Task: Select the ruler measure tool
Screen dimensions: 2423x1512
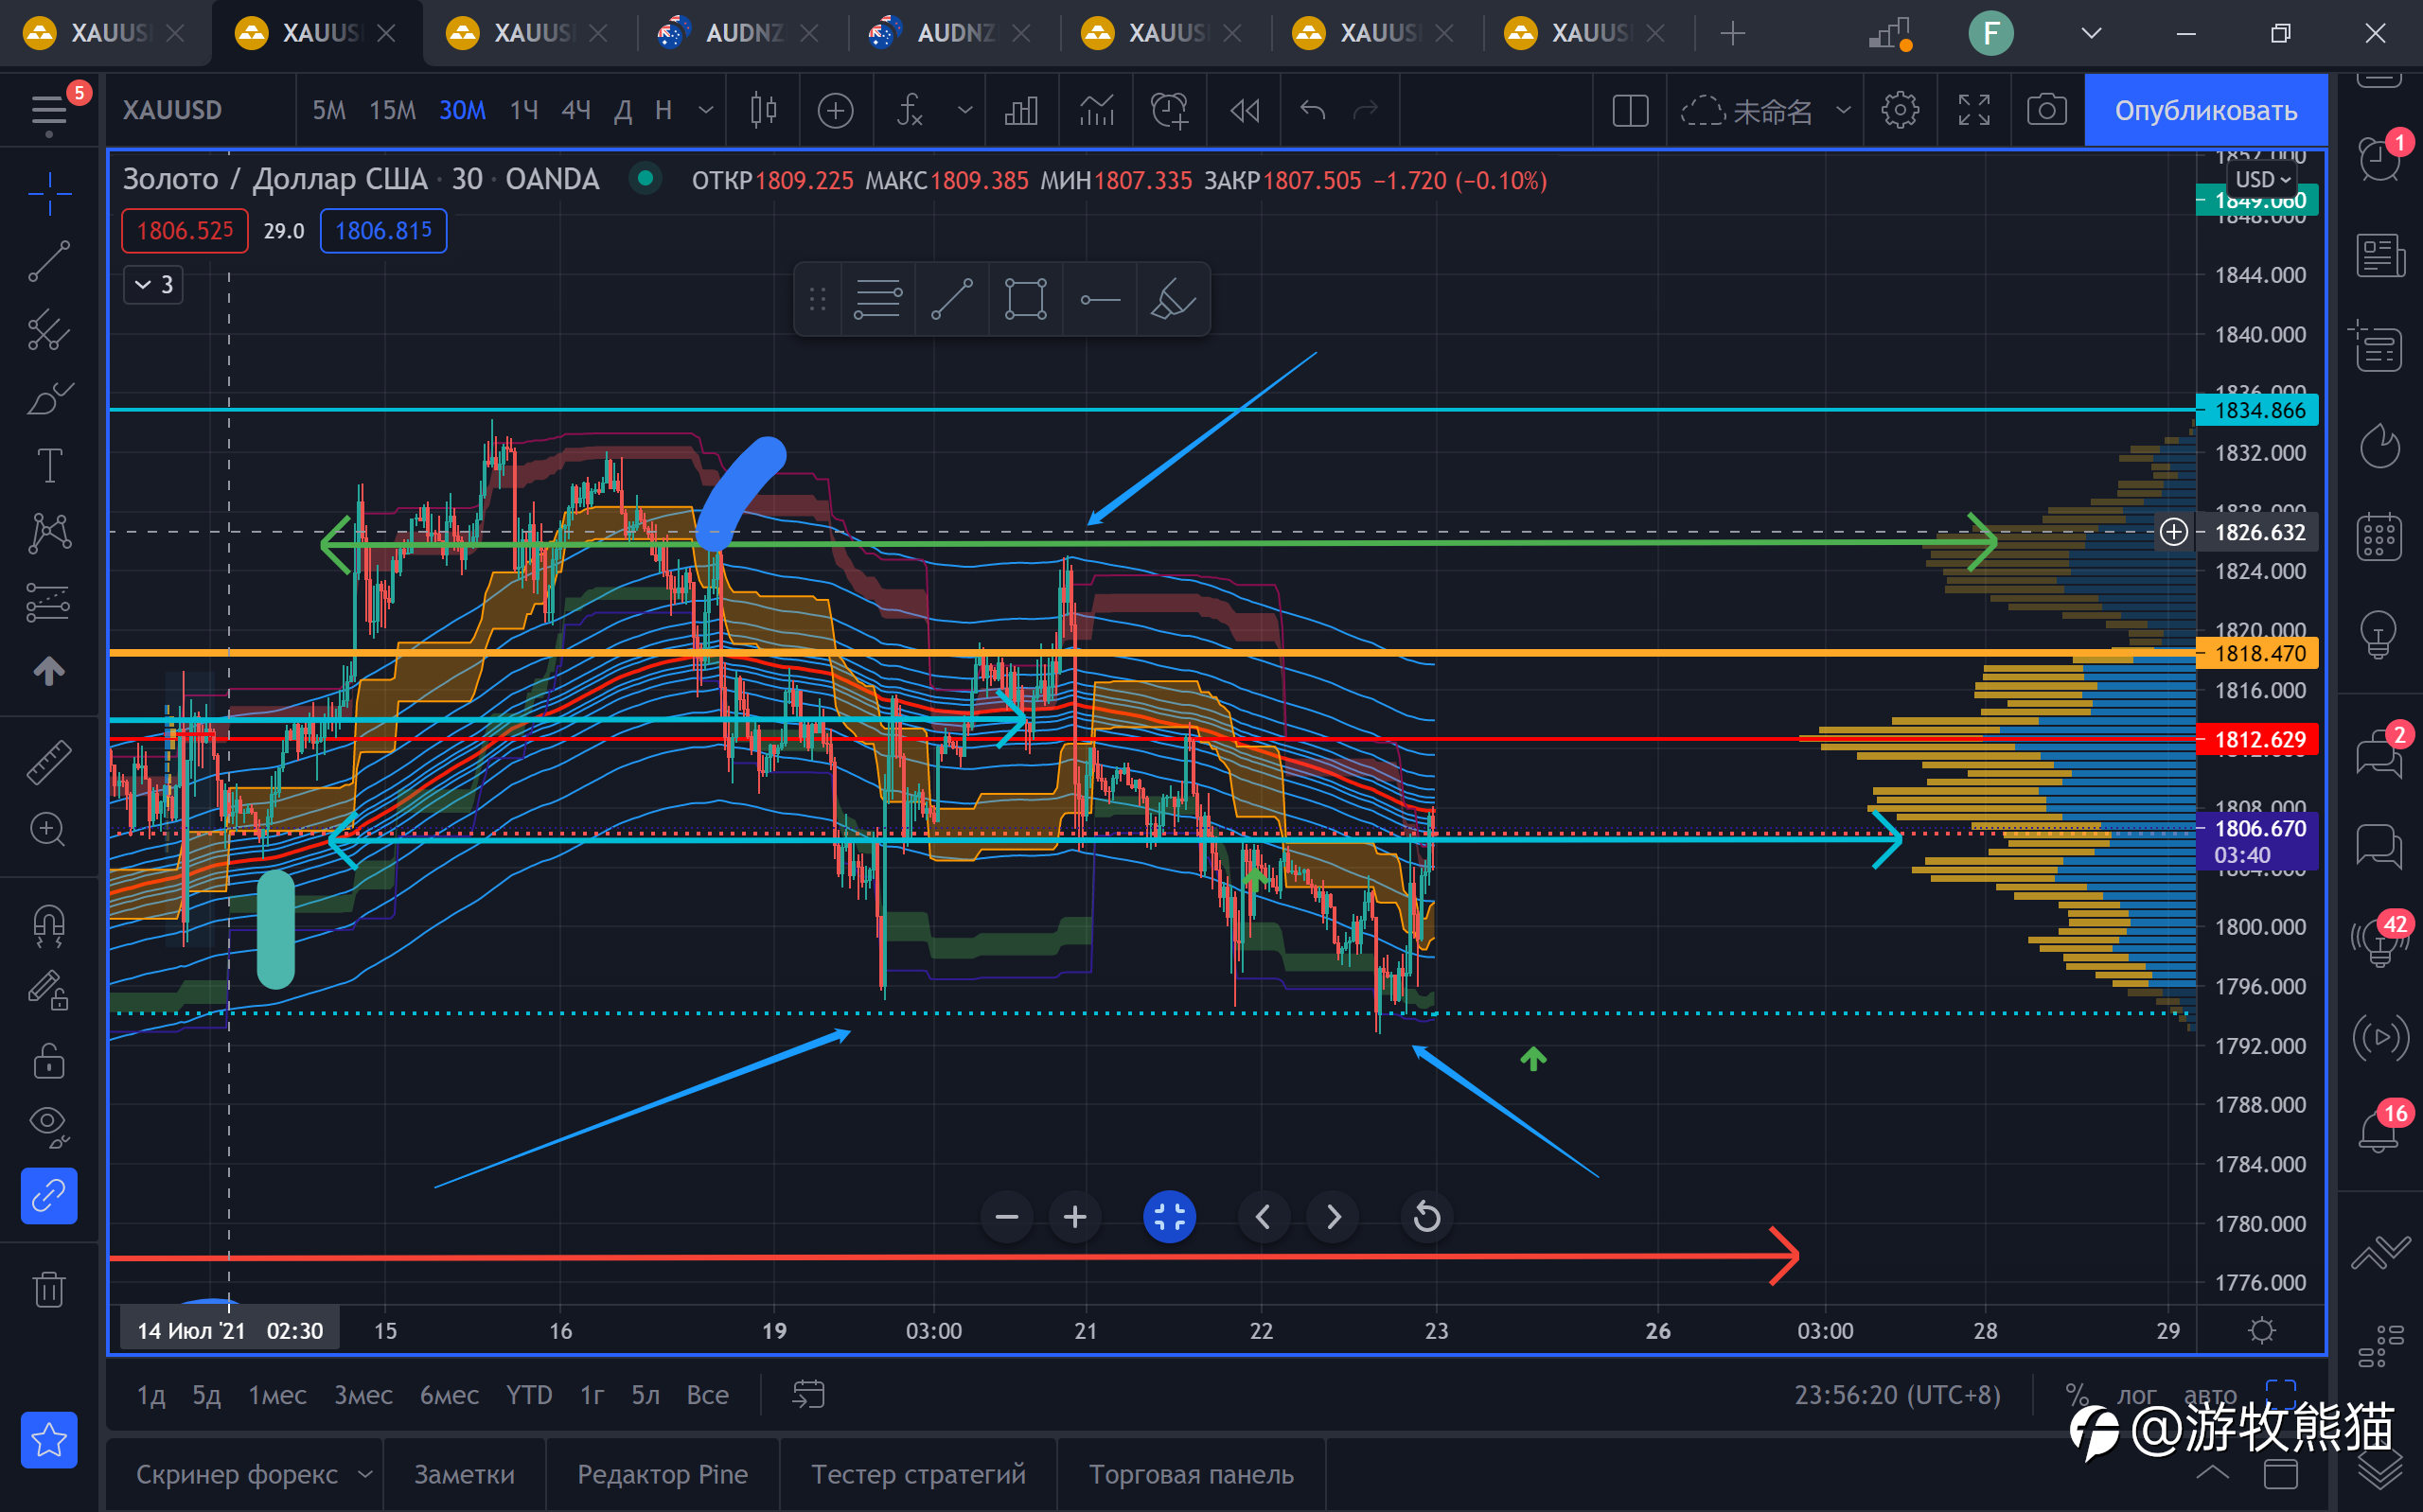Action: (48, 762)
